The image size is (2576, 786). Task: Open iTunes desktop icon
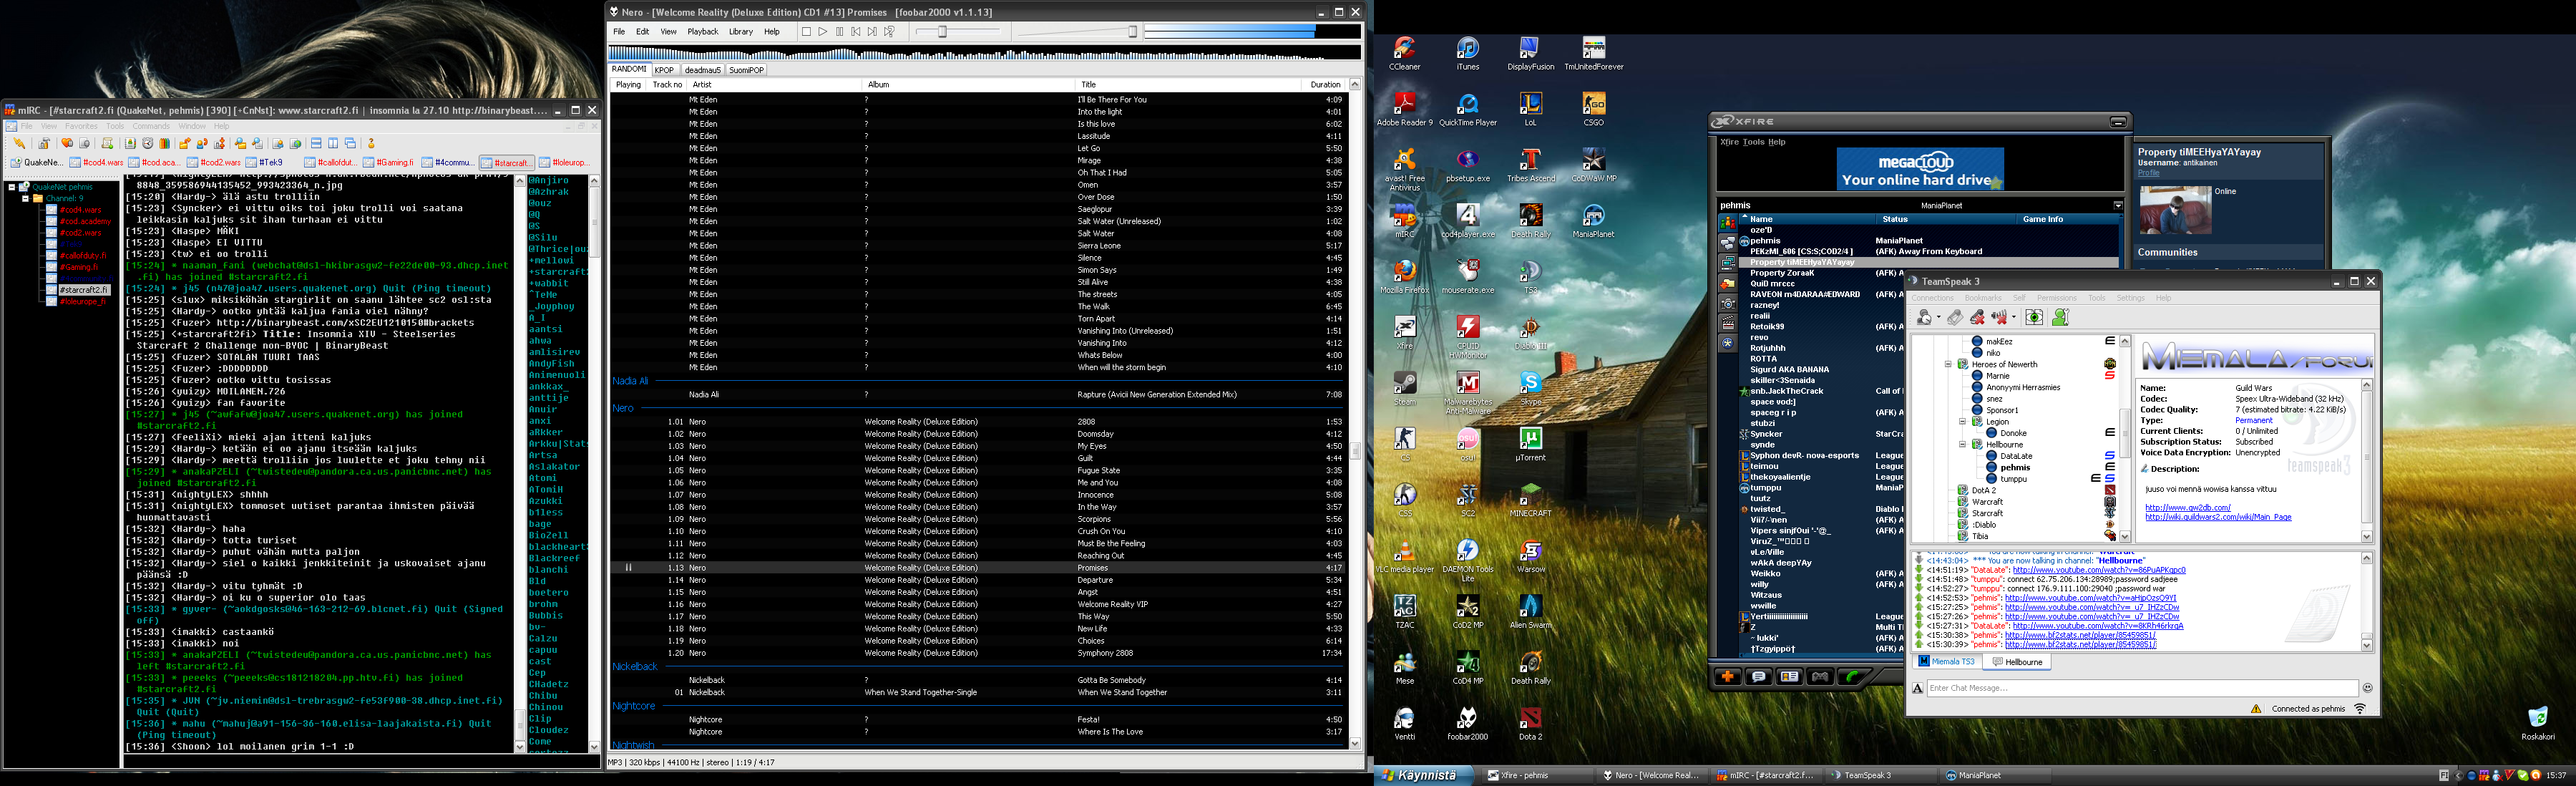[1467, 54]
